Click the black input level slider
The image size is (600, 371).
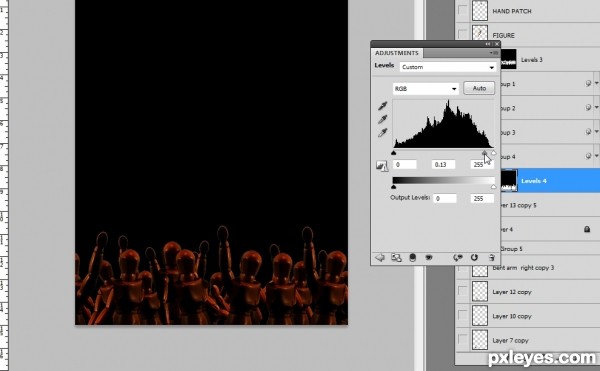[x=393, y=153]
